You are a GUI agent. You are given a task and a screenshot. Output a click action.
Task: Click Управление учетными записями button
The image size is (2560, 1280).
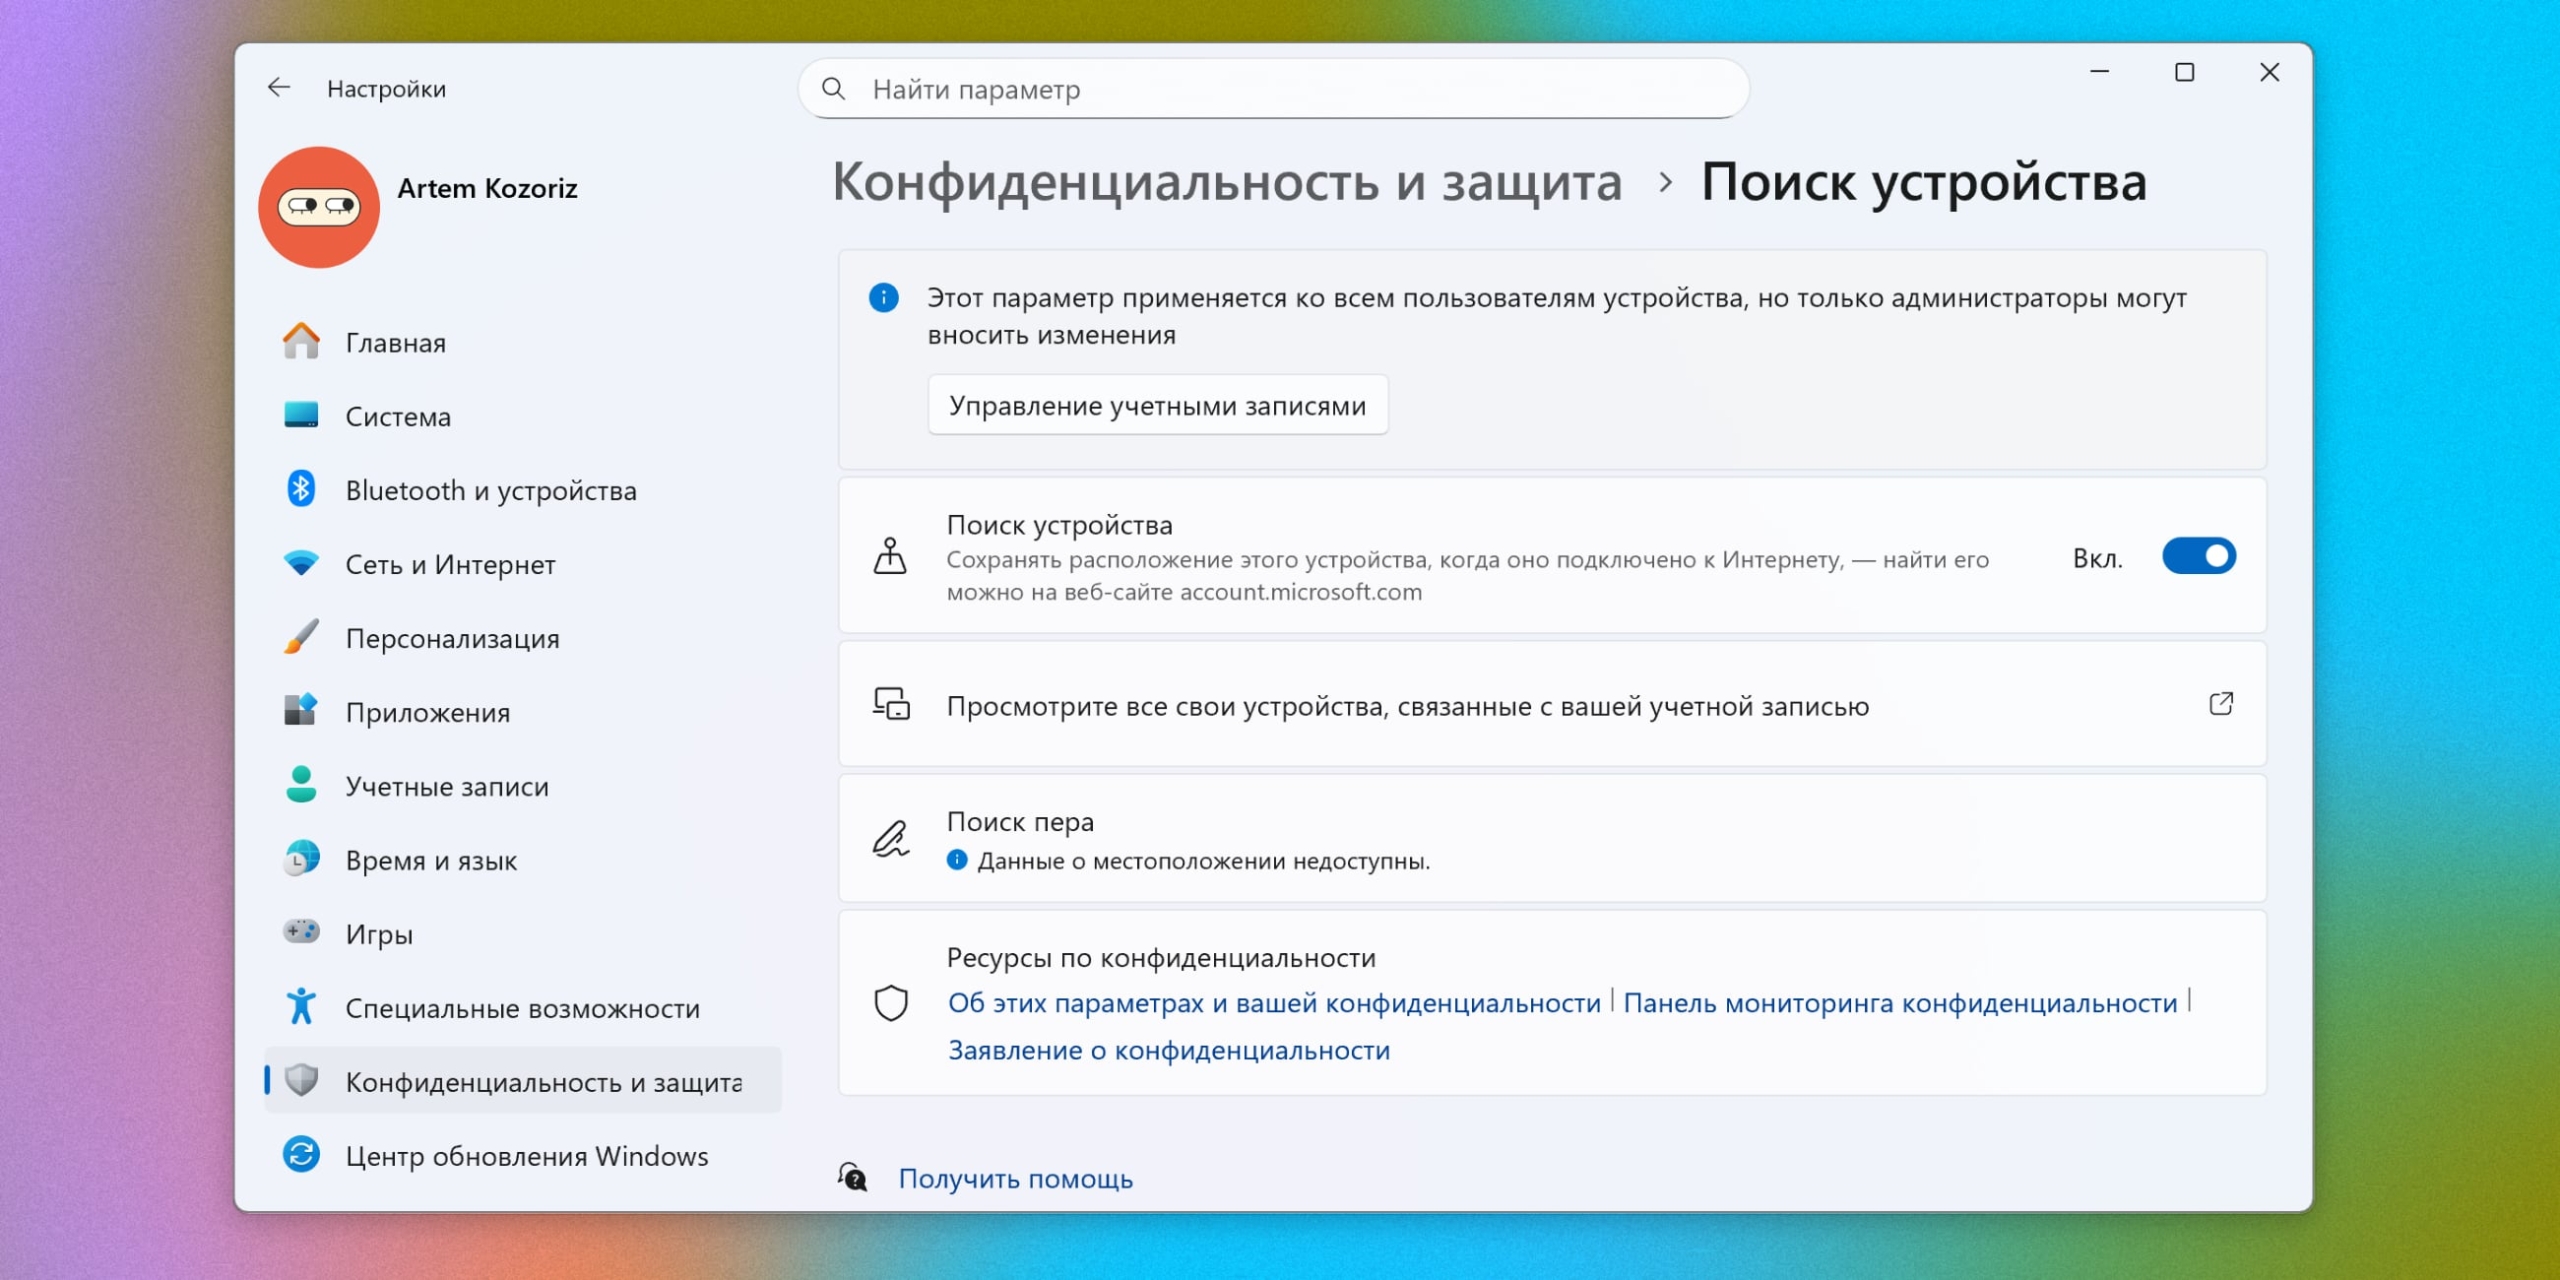click(x=1158, y=405)
